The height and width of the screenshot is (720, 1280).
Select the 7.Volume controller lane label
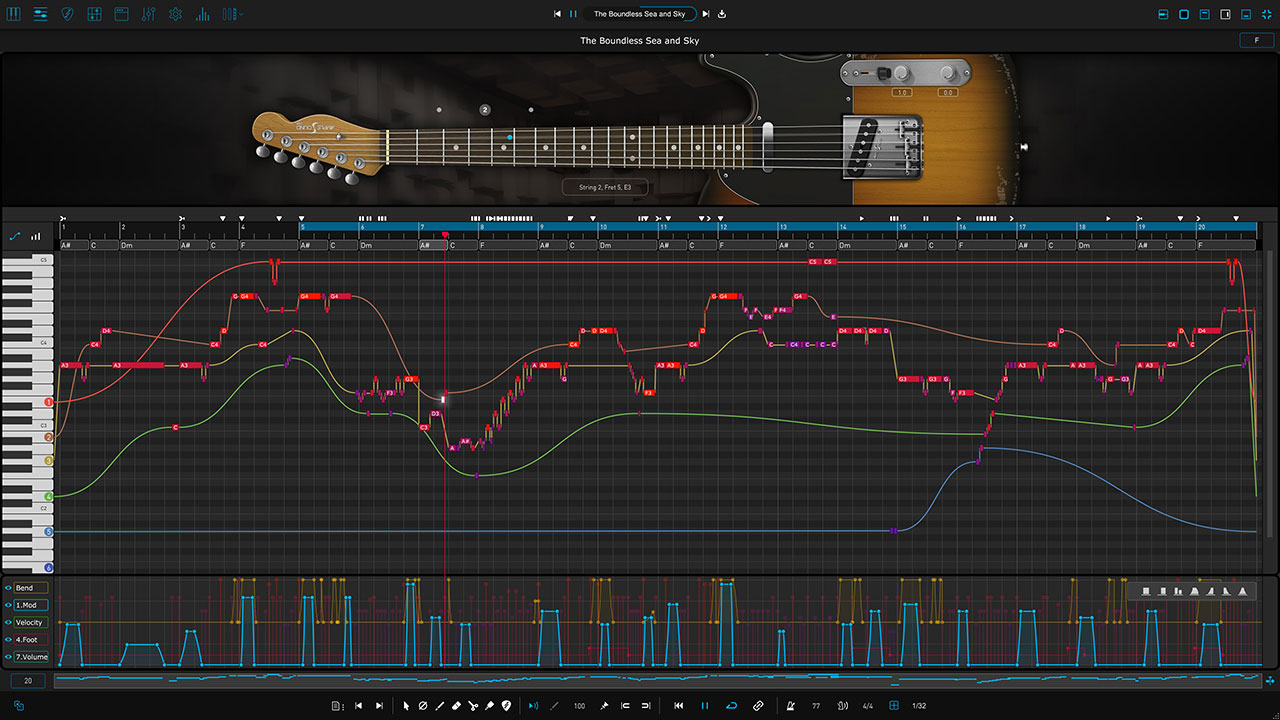30,657
